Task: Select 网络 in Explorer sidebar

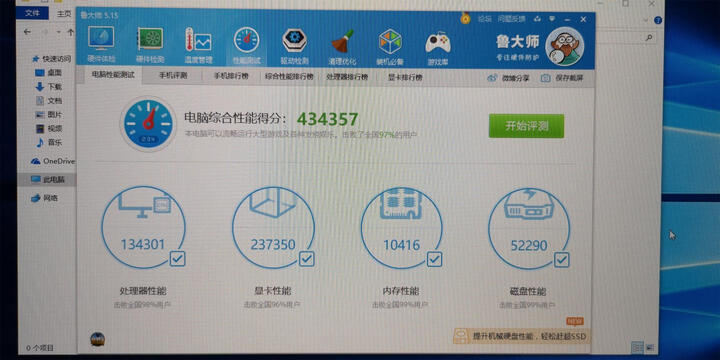Action: [45, 198]
